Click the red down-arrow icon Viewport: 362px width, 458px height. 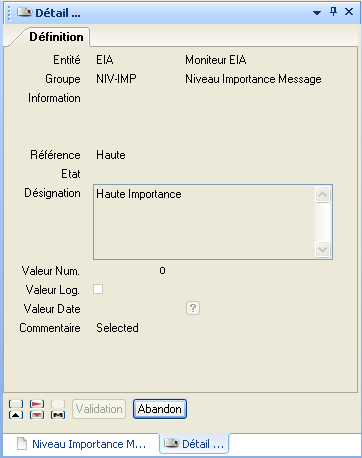37,415
